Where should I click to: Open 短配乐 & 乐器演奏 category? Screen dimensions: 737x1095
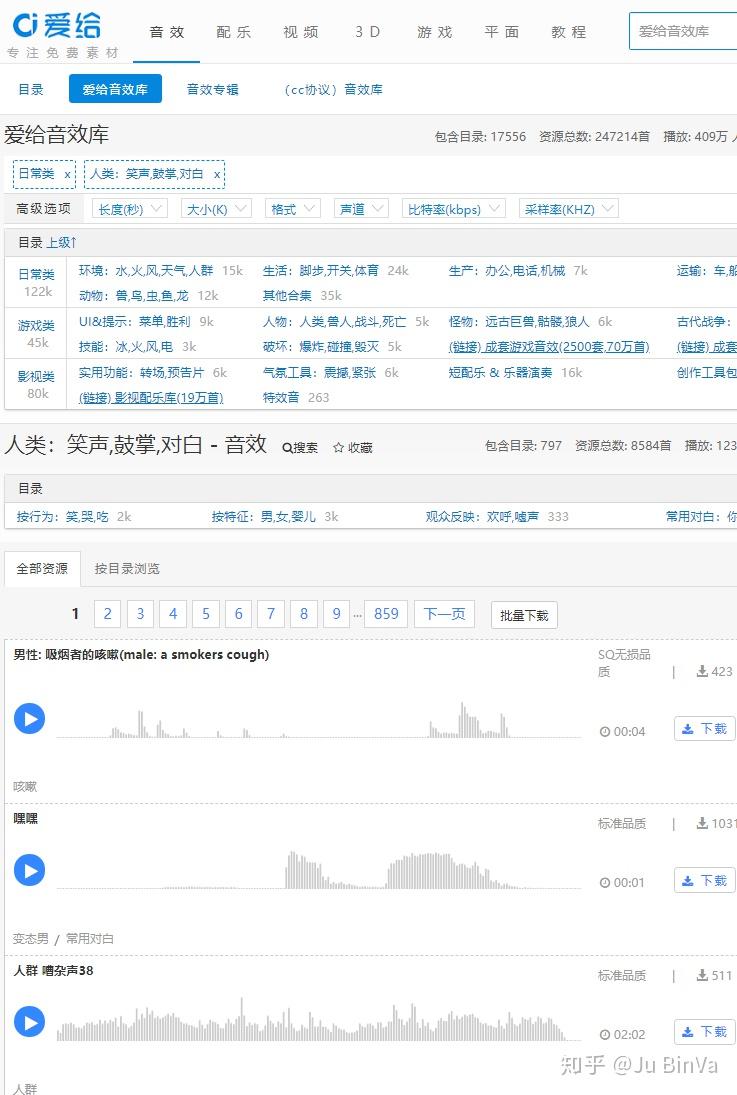pyautogui.click(x=500, y=373)
